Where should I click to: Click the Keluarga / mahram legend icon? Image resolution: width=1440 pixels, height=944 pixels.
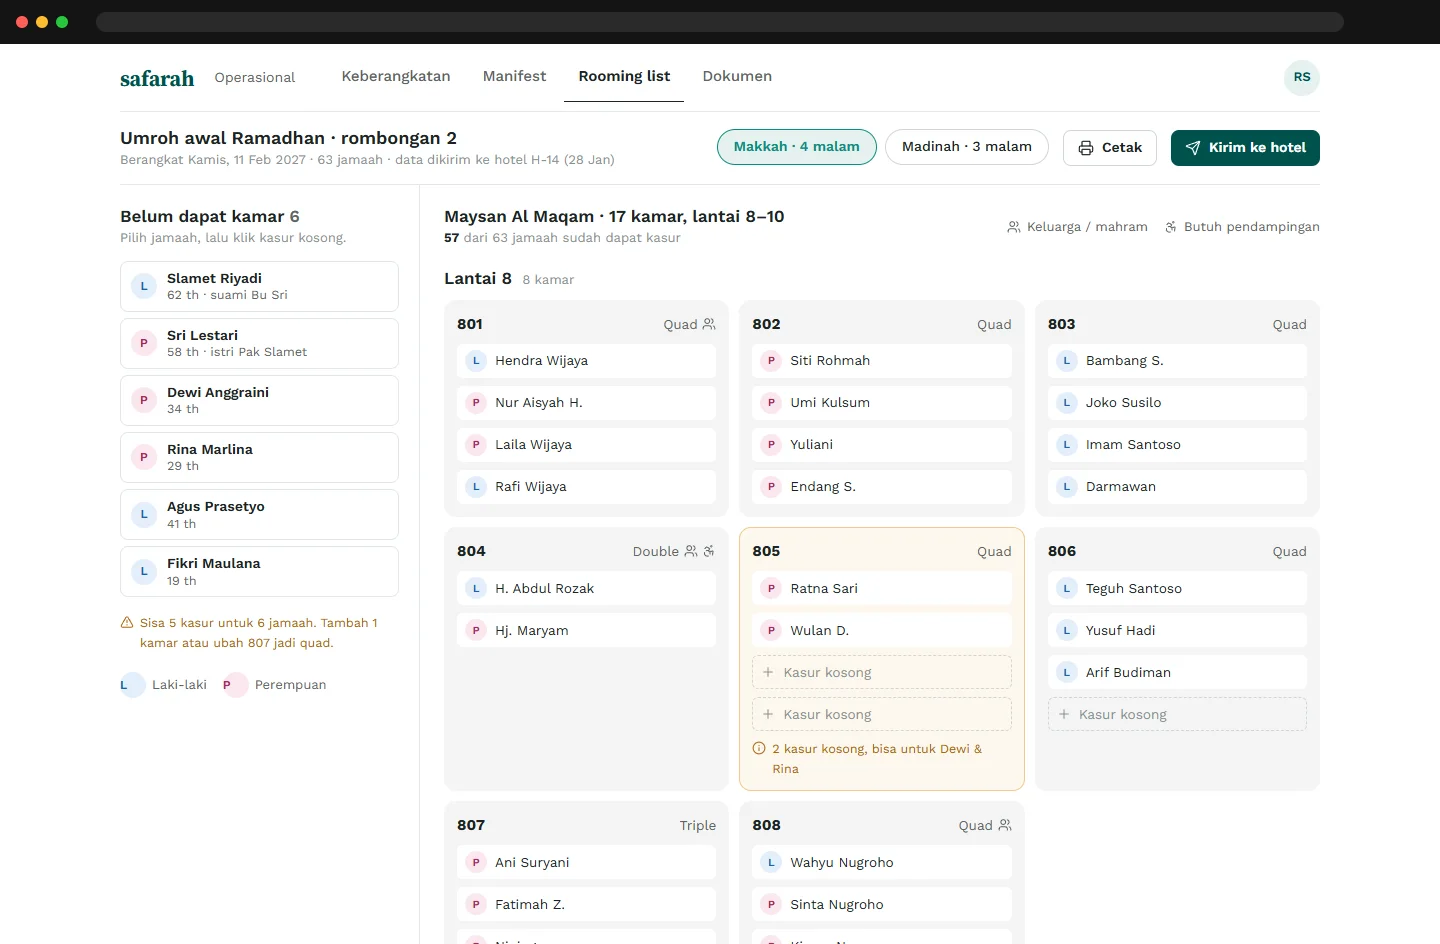point(1014,227)
